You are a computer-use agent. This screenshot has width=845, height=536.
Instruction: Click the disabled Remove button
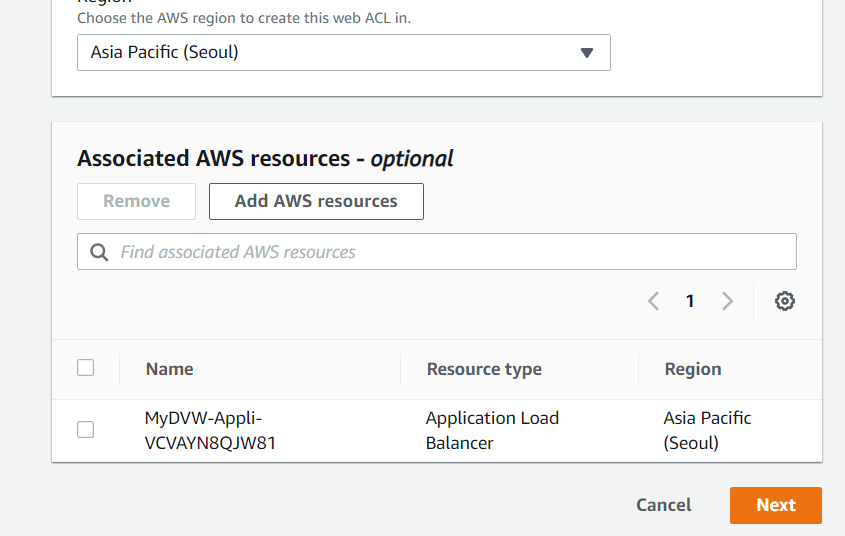tap(136, 201)
